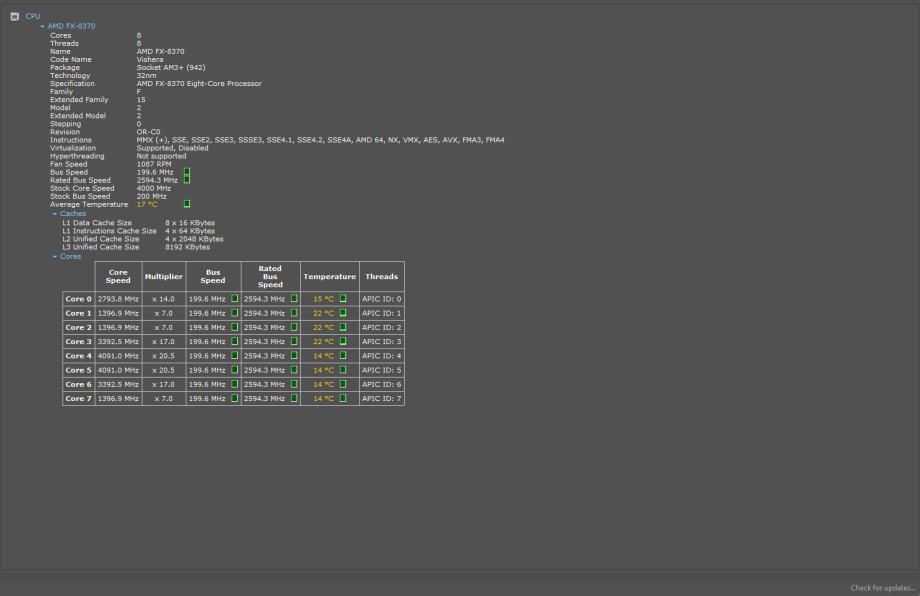Click Core 3 temperature graph icon

pyautogui.click(x=343, y=341)
